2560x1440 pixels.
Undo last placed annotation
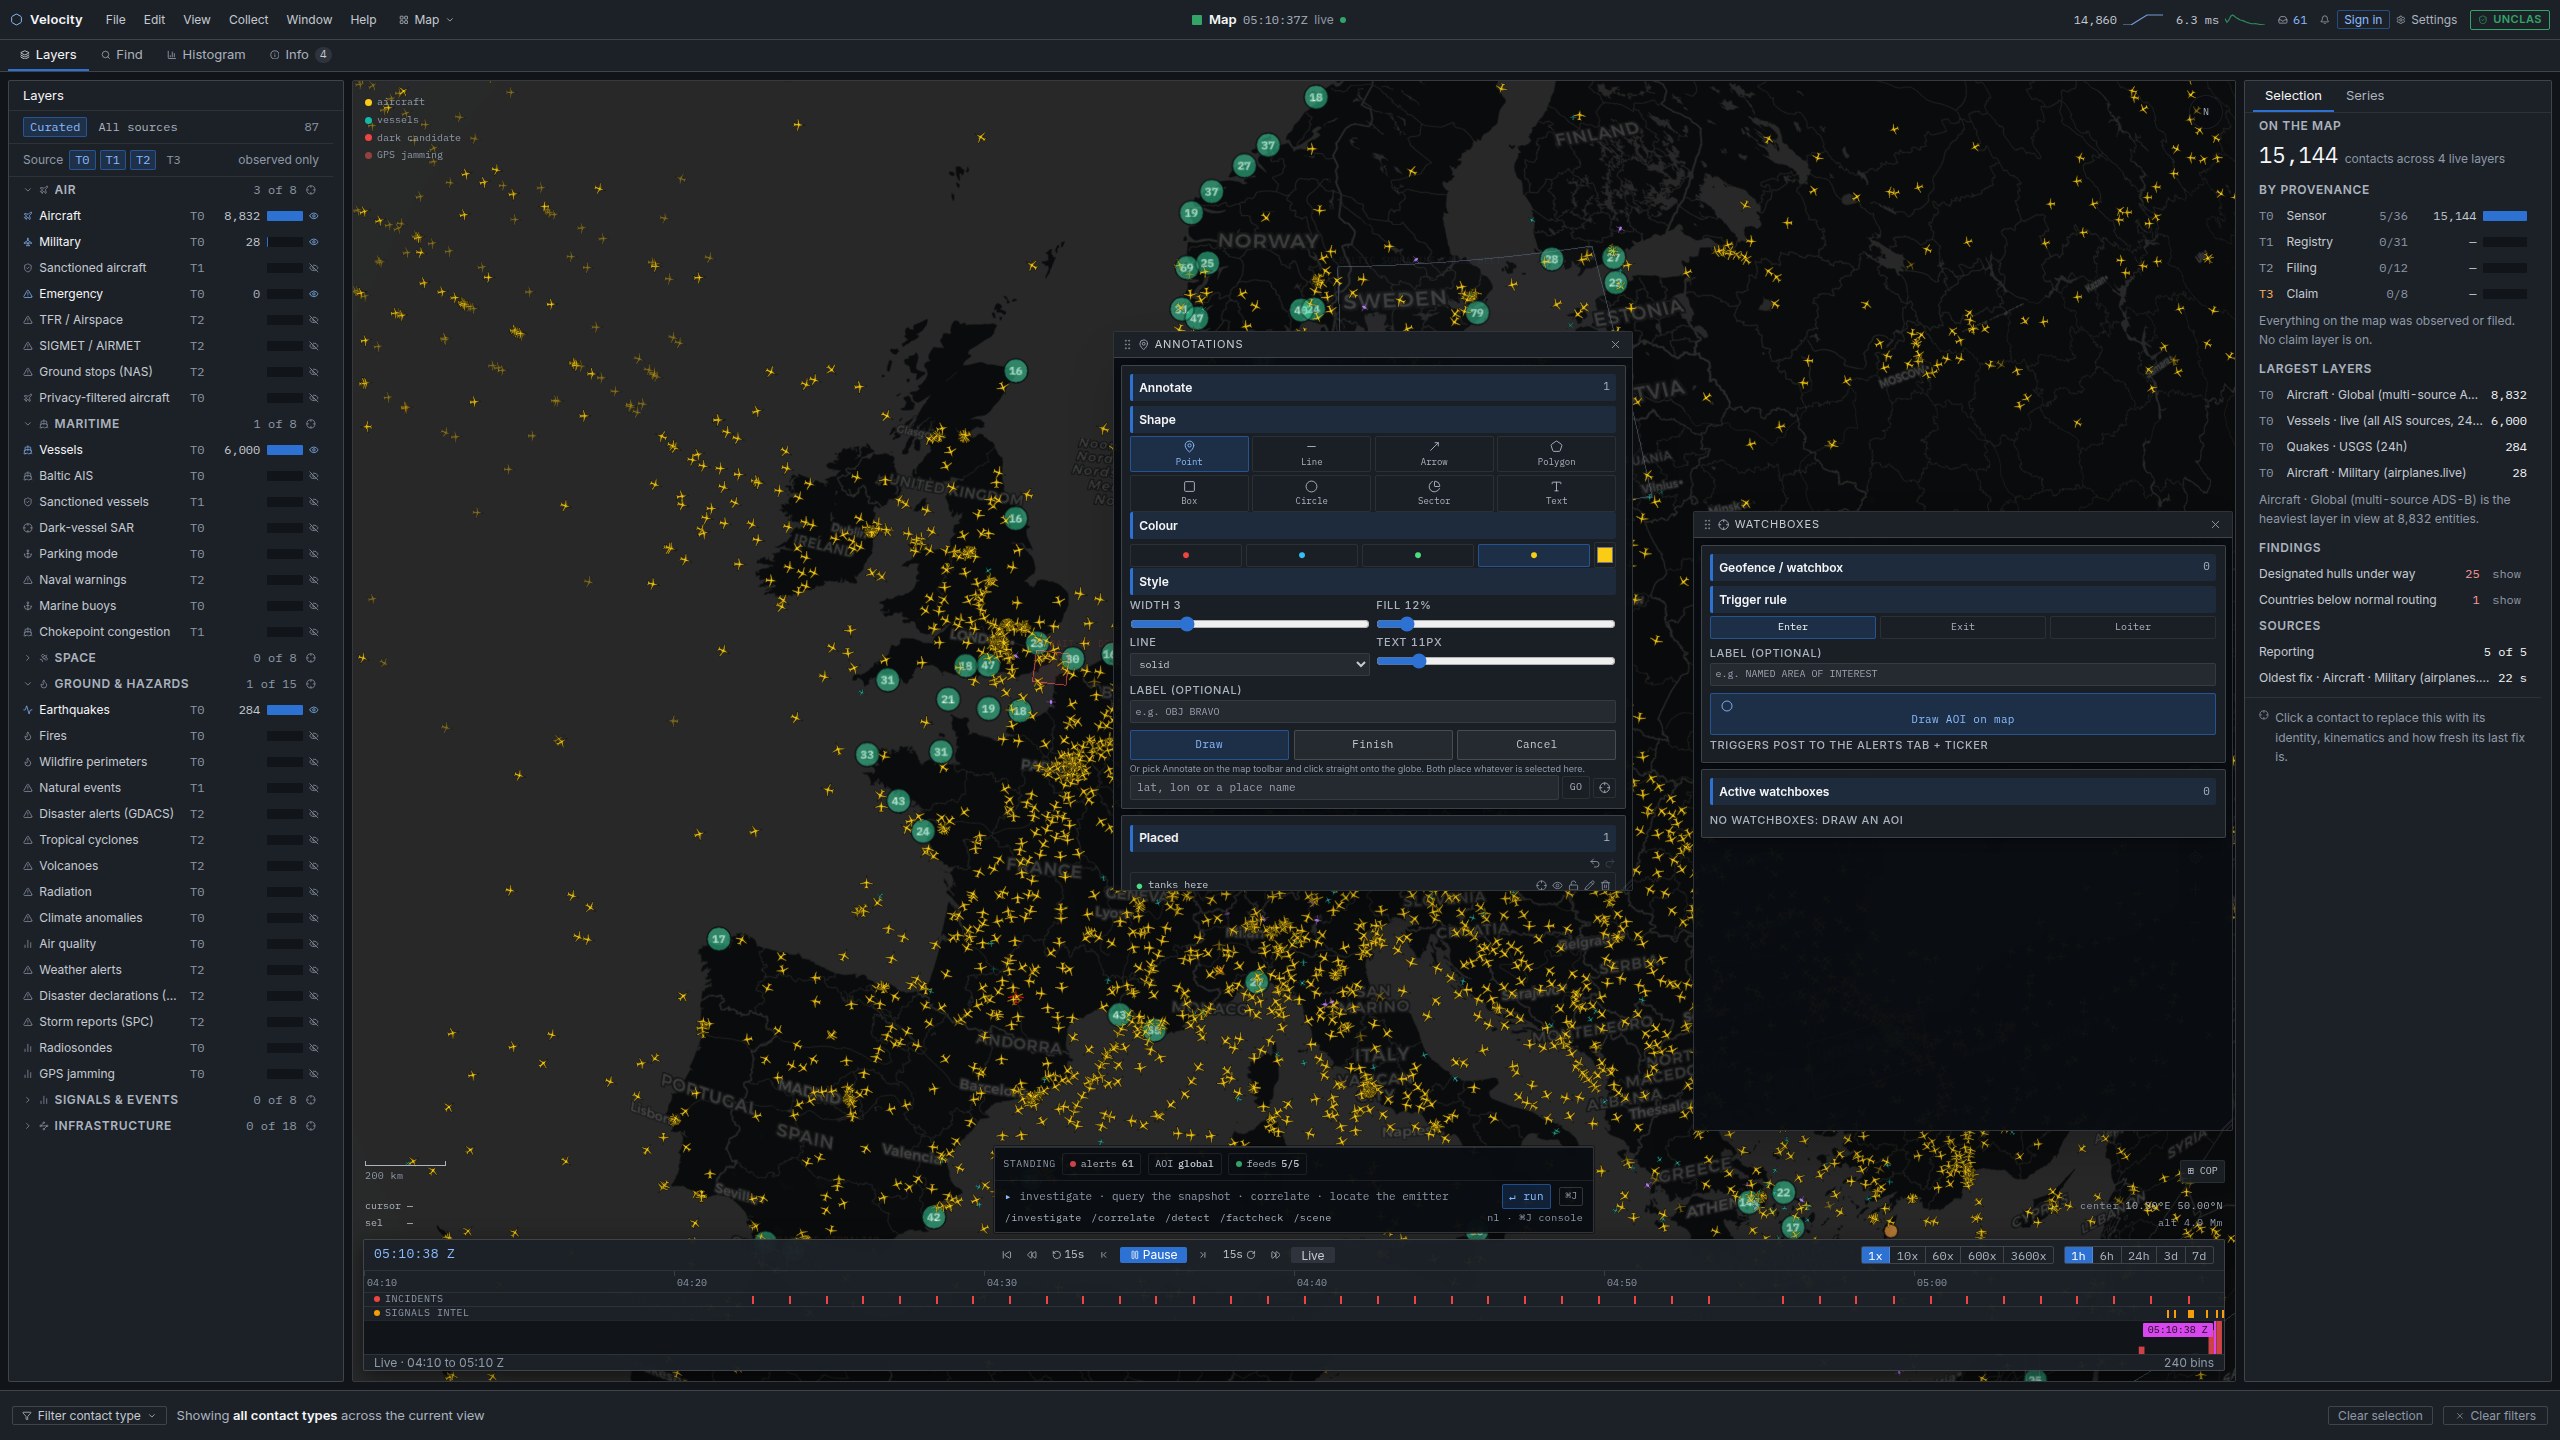1594,863
